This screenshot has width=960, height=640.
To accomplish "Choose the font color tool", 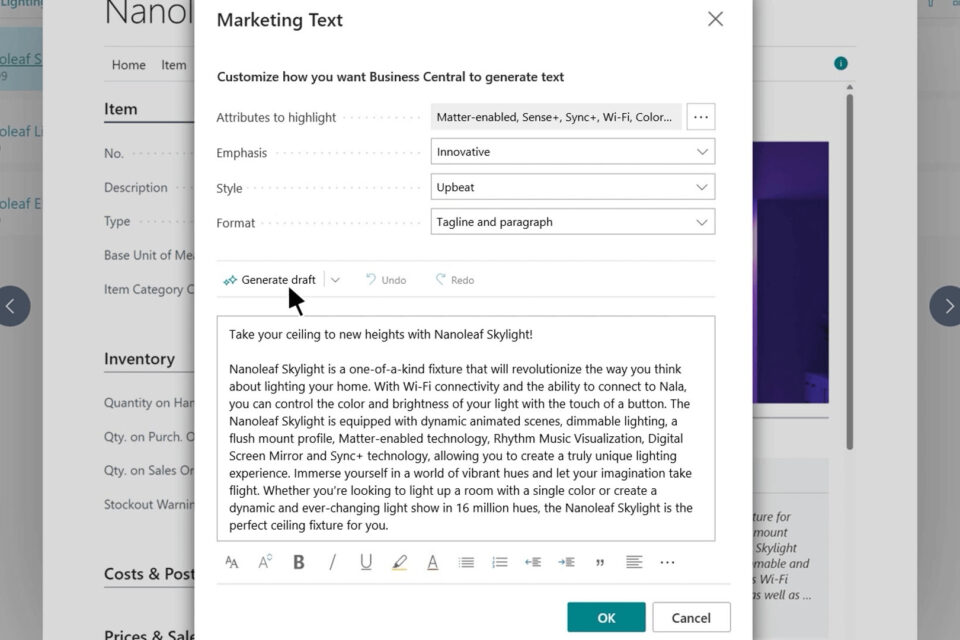I will pos(433,562).
